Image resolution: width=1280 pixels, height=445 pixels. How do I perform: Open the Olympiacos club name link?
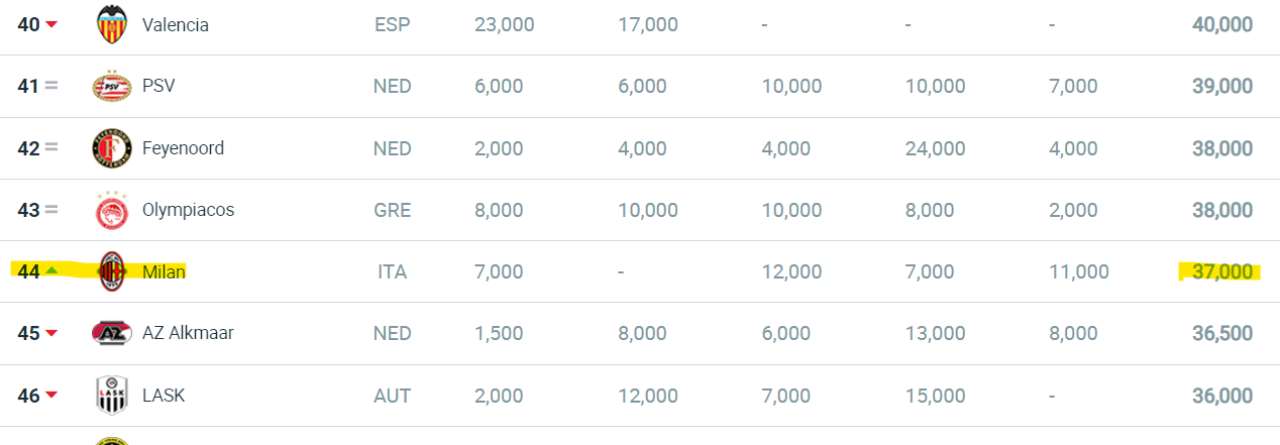[x=188, y=210]
